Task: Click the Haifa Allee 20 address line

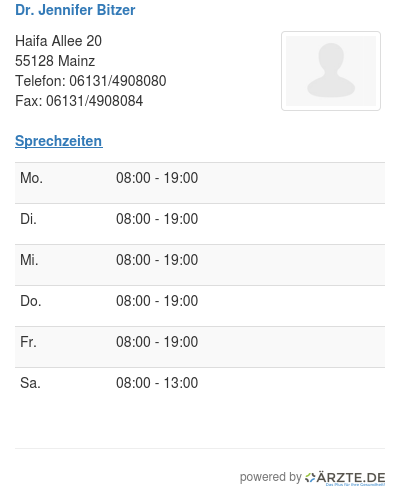Action: (58, 41)
